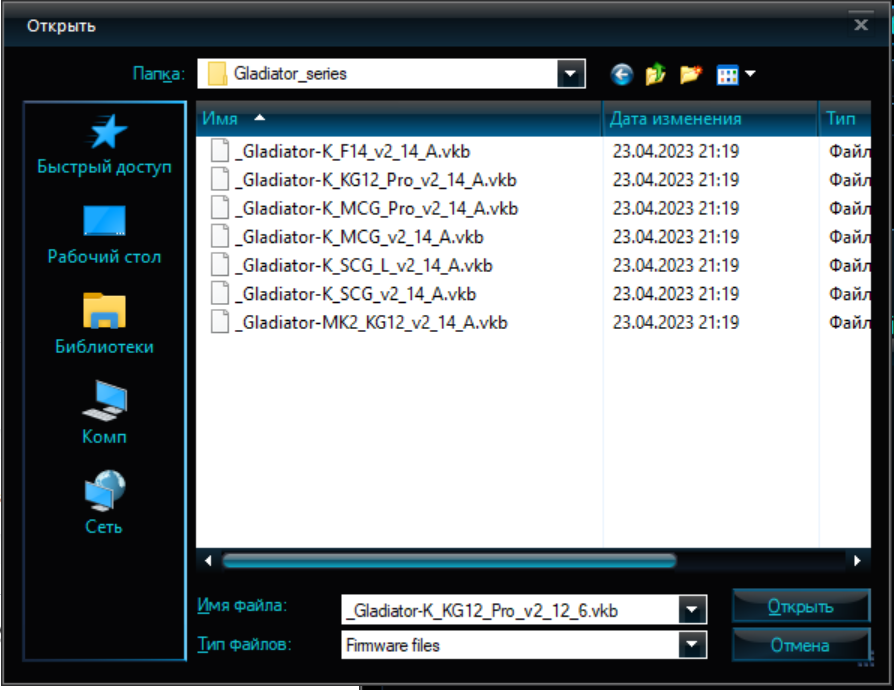This screenshot has height=690, width=894.
Task: Open the view menu icon
Action: [728, 75]
